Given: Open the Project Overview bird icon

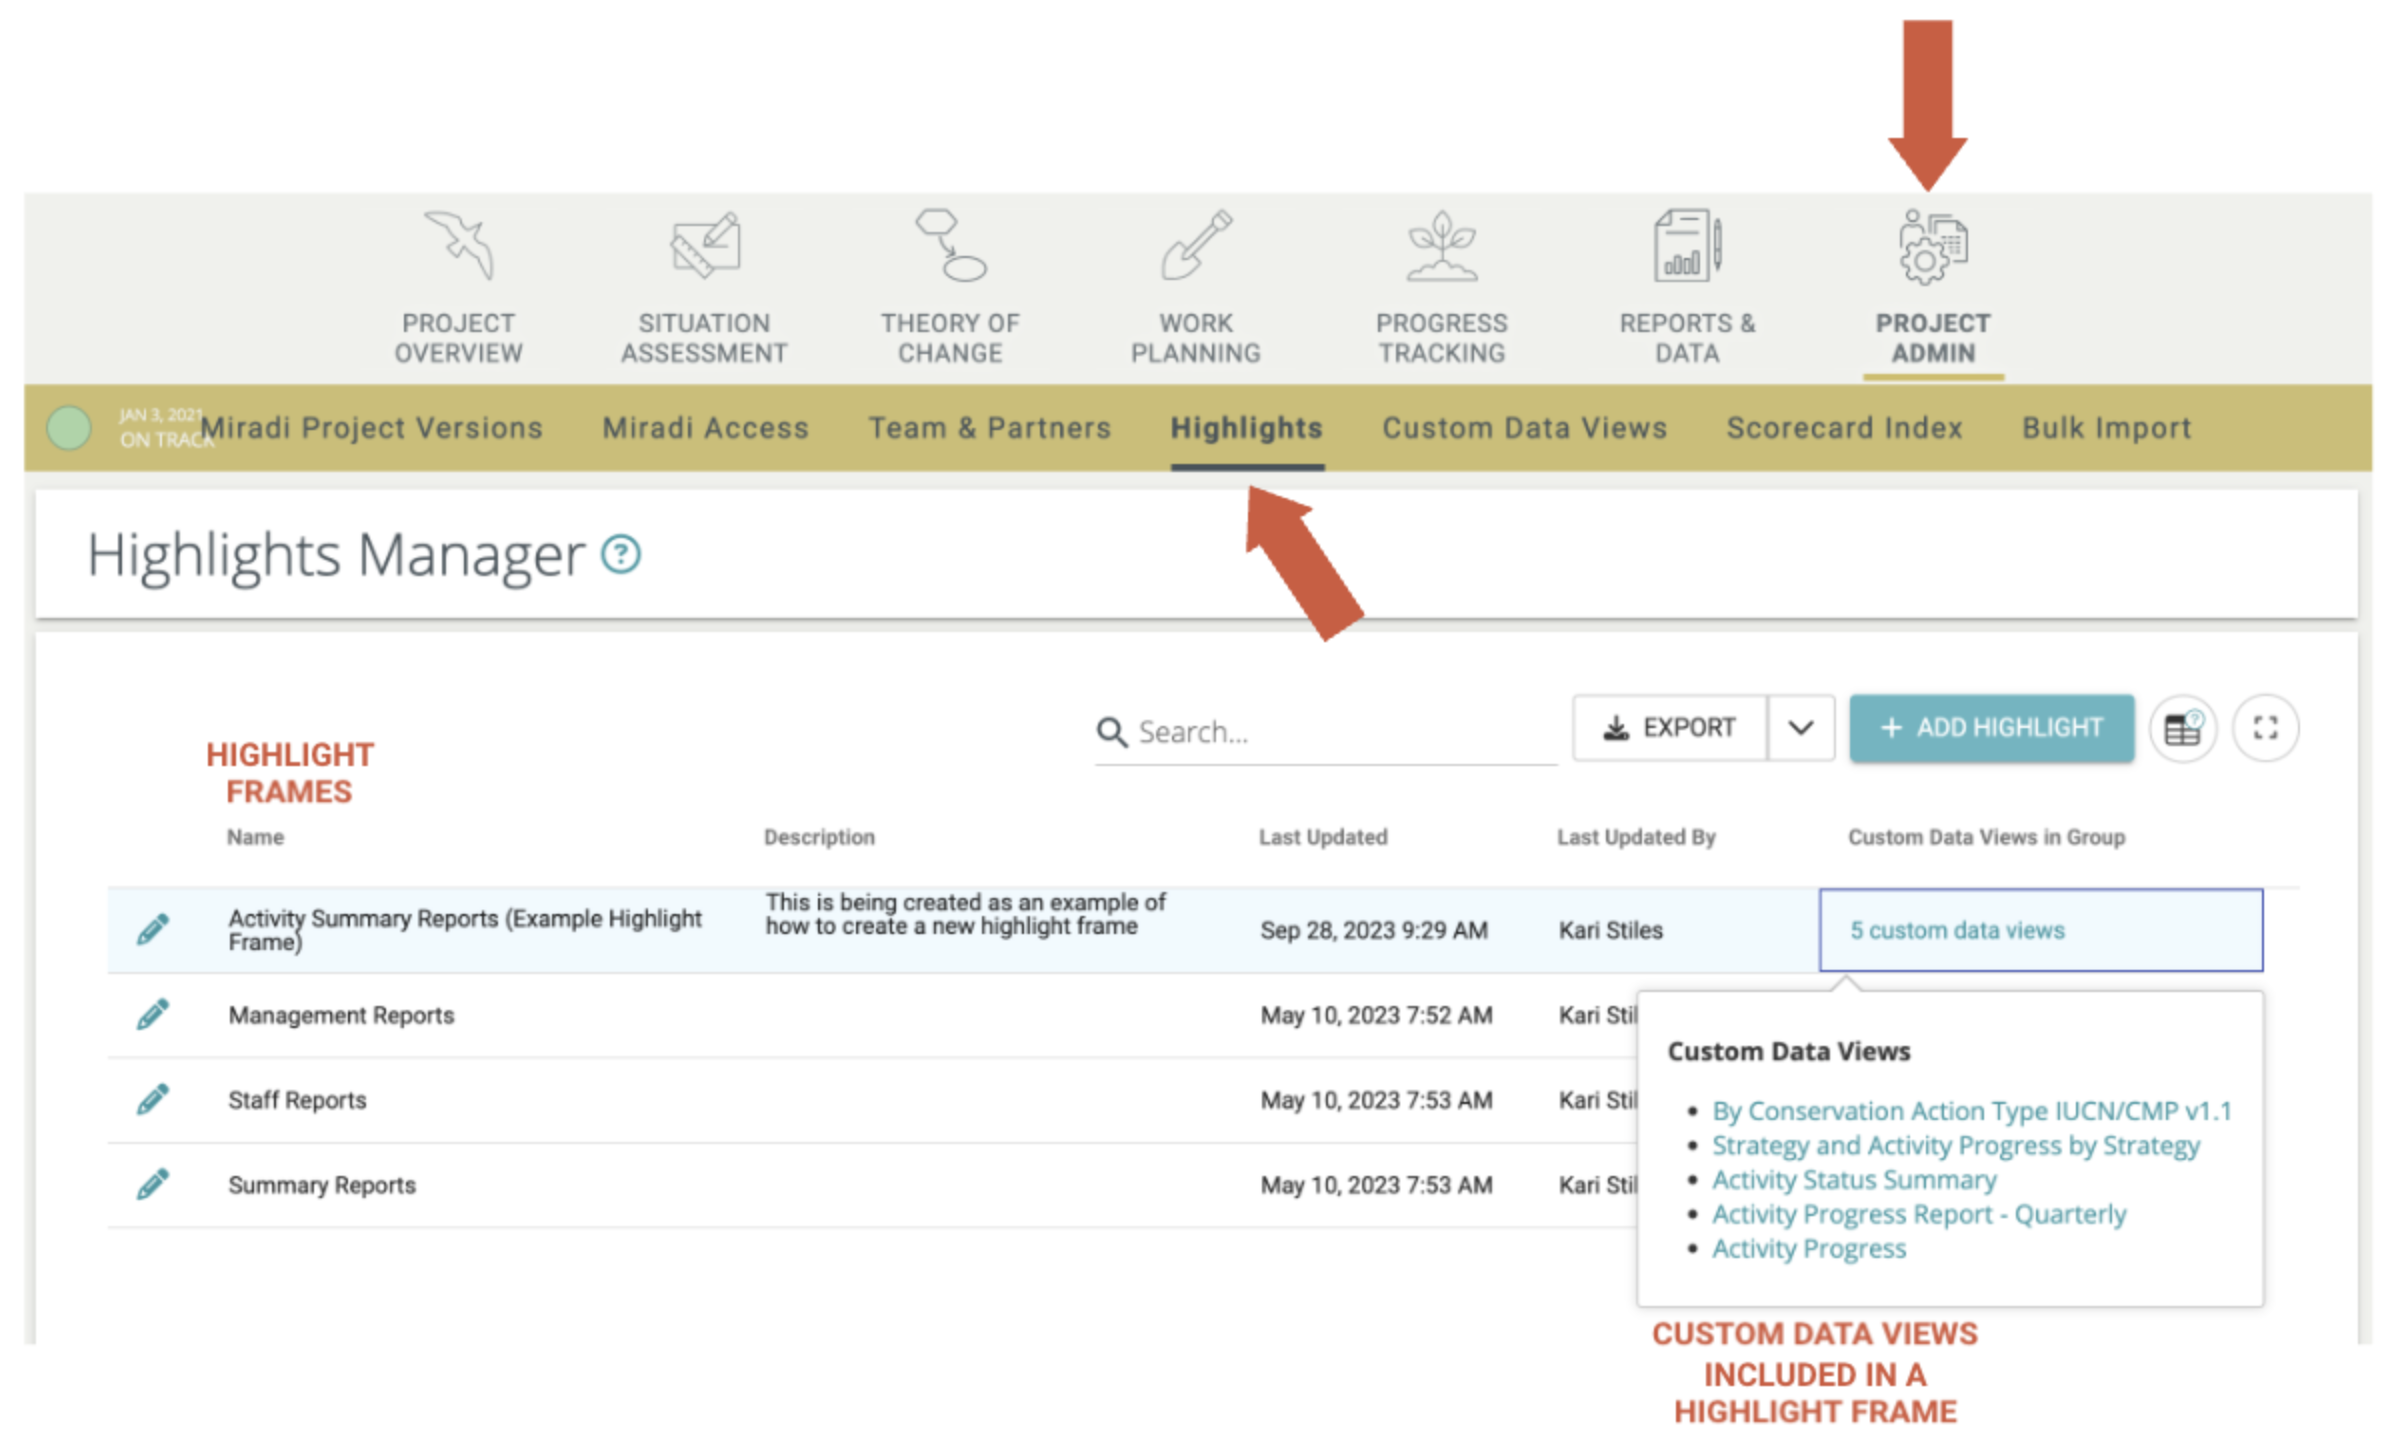Looking at the screenshot, I should [458, 245].
